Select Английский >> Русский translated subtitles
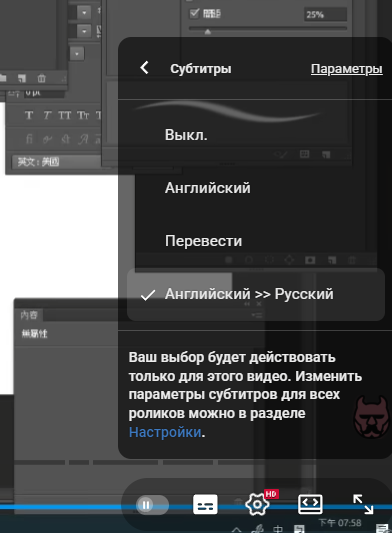Screen dimensions: 392x533 (x=256, y=294)
